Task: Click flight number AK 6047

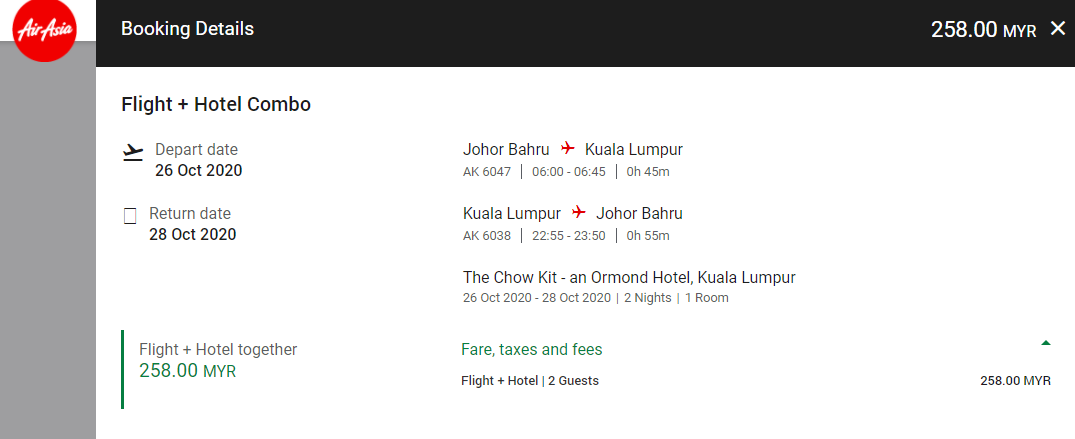Action: click(x=487, y=171)
